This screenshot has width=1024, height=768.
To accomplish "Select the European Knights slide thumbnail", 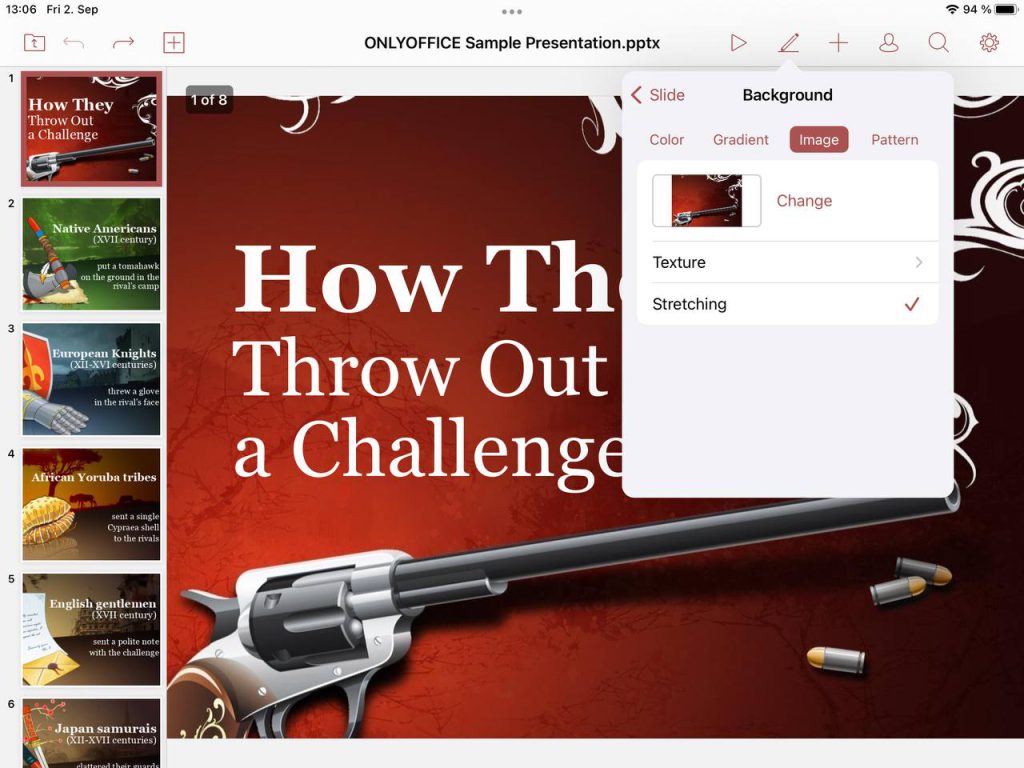I will pyautogui.click(x=91, y=379).
